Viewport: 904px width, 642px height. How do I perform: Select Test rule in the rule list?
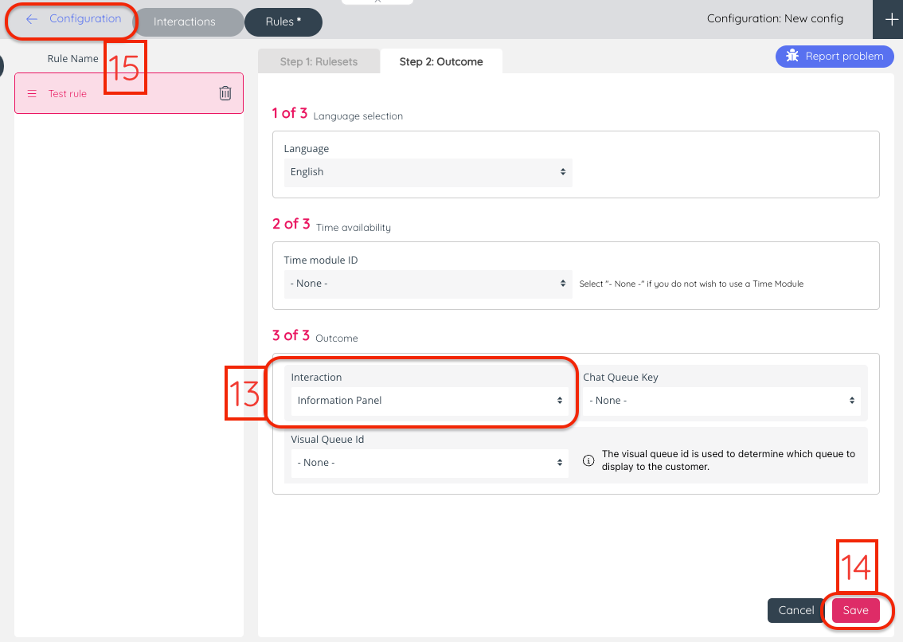tap(110, 93)
